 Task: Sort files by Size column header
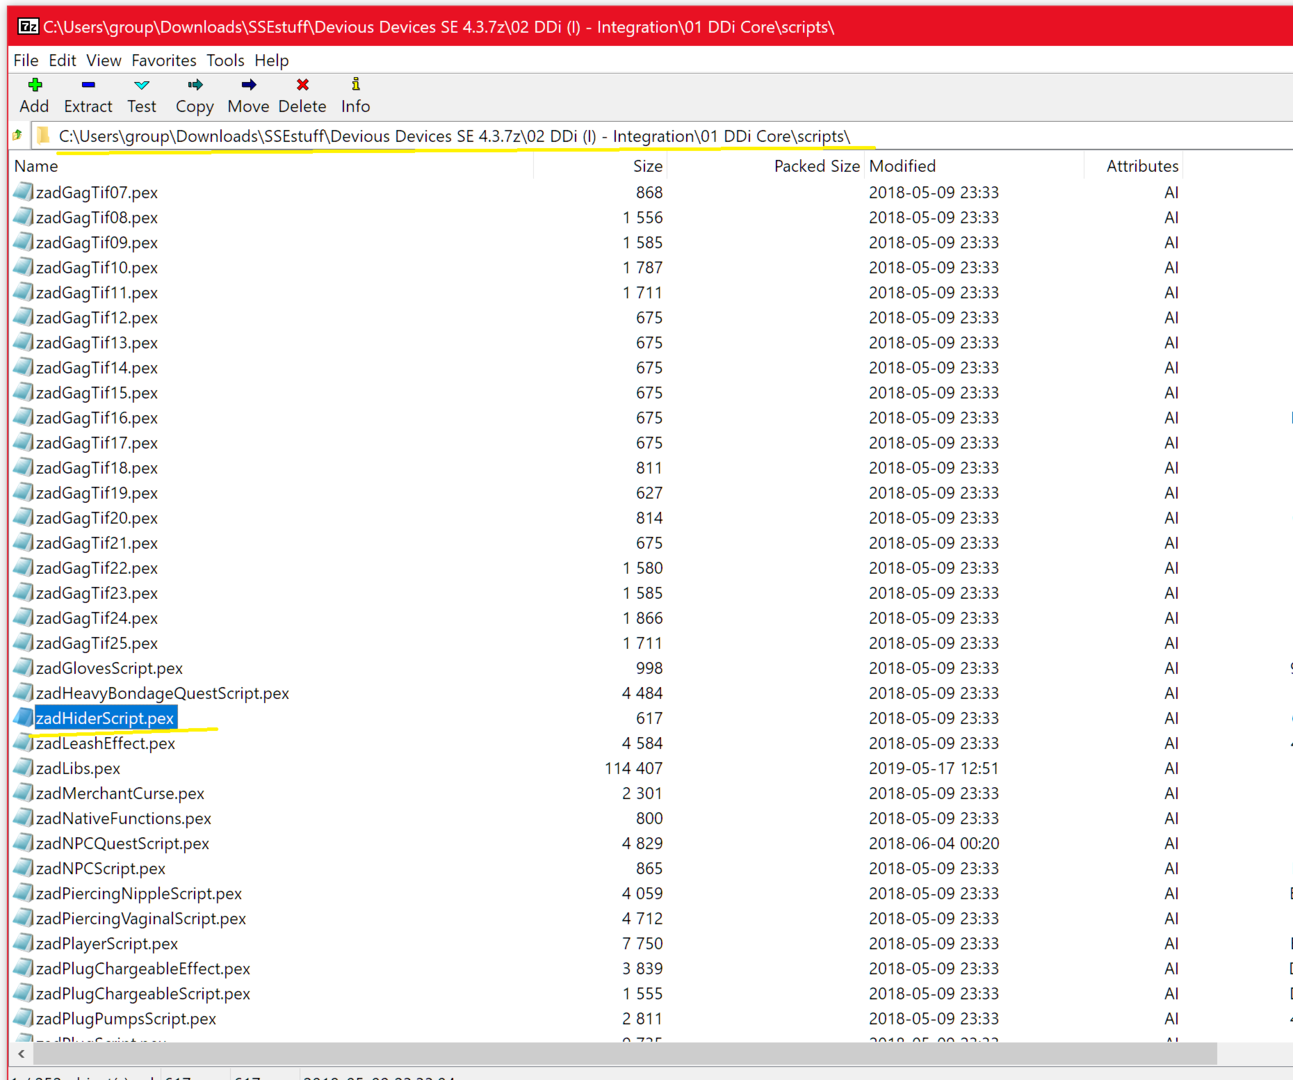click(600, 166)
